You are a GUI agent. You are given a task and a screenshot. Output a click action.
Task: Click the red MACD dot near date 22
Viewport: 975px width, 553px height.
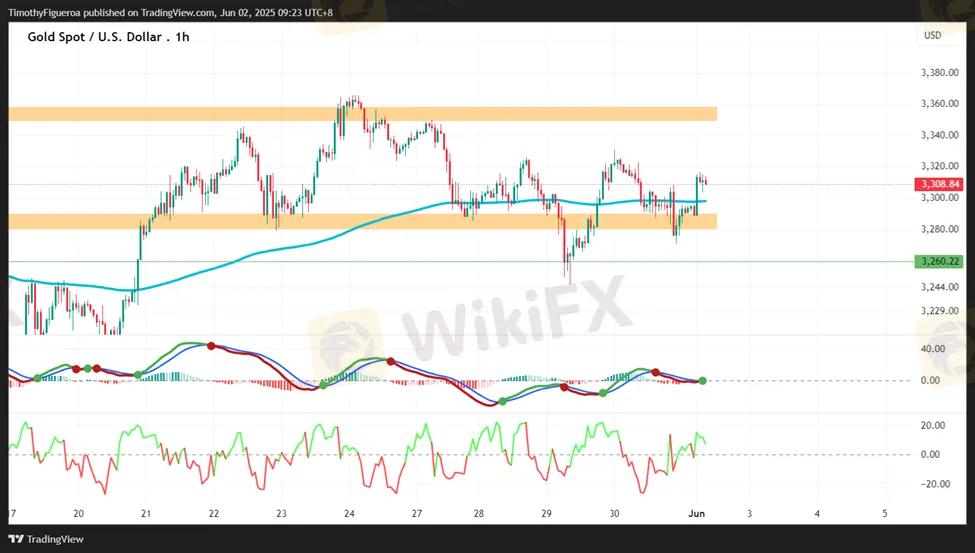211,345
